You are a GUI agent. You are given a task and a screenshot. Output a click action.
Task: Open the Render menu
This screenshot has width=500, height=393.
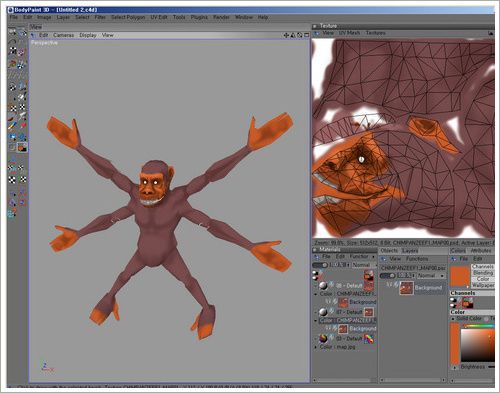coord(221,17)
